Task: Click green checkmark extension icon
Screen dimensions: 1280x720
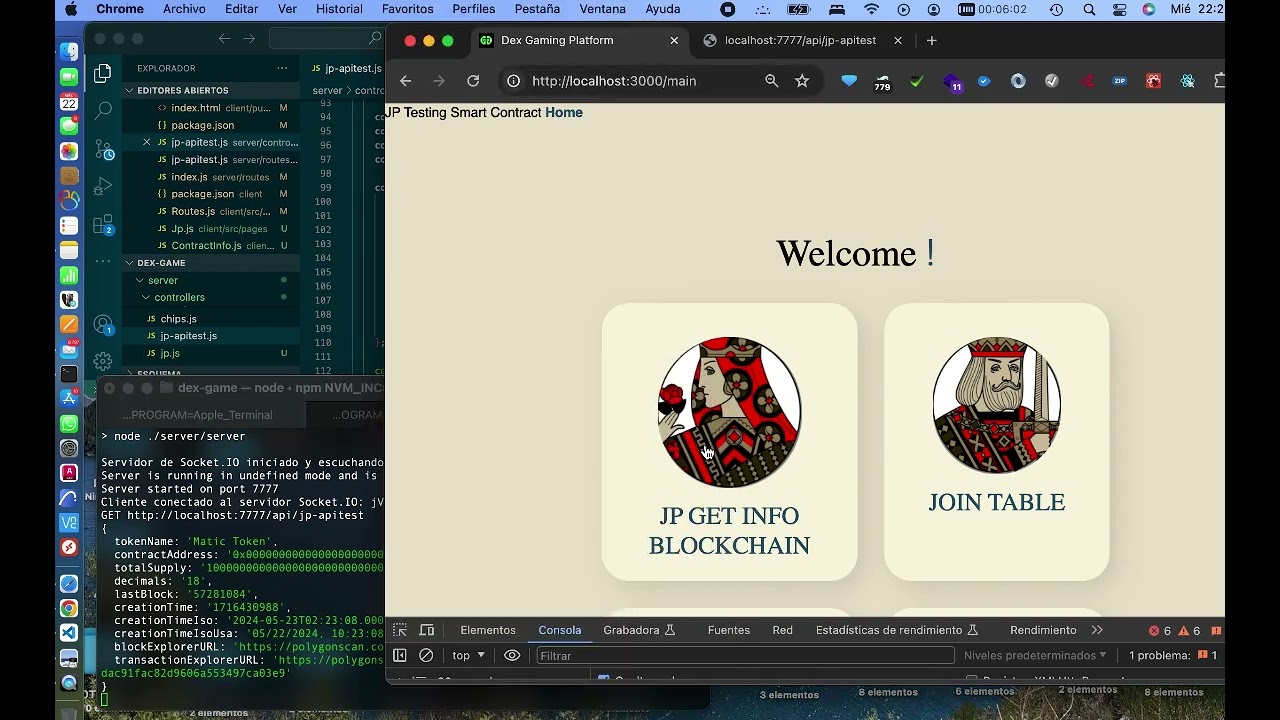Action: tap(917, 81)
